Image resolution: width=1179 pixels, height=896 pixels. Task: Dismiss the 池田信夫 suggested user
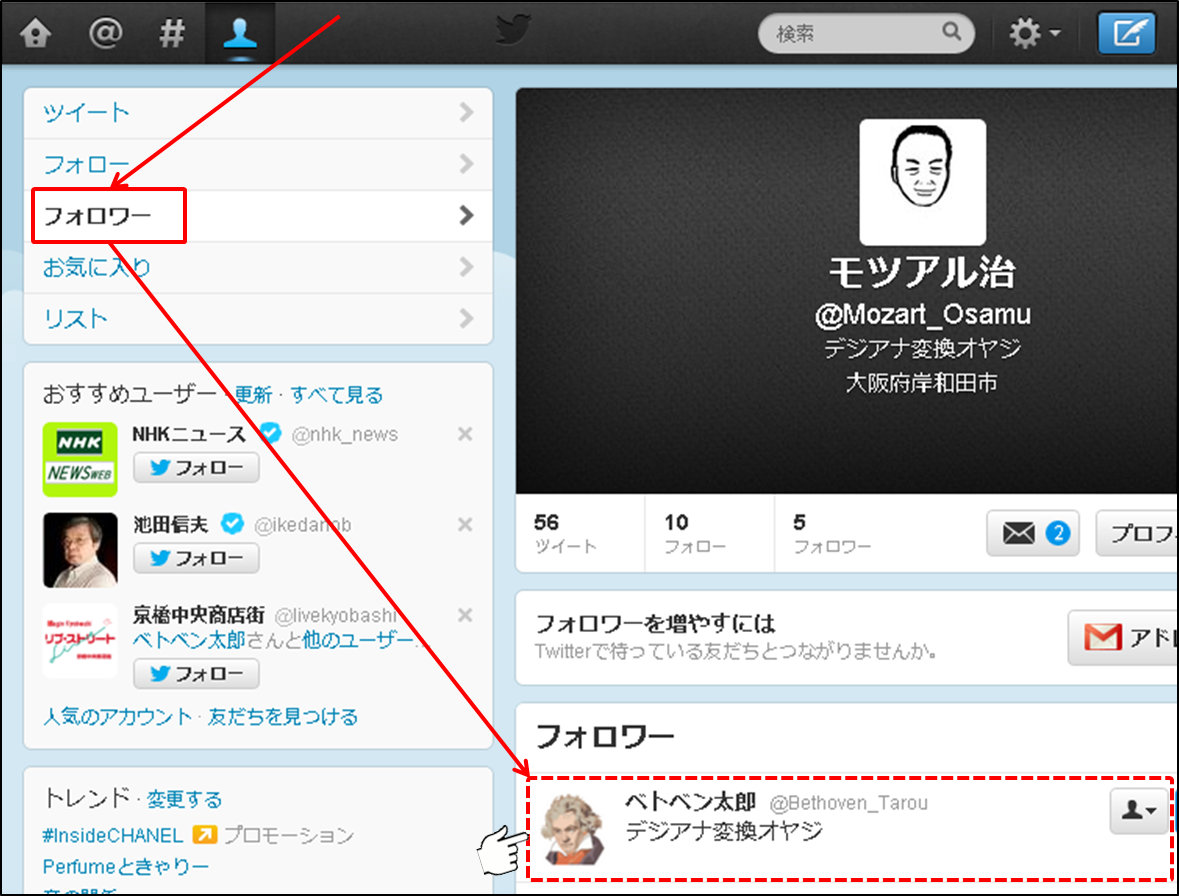[x=464, y=525]
